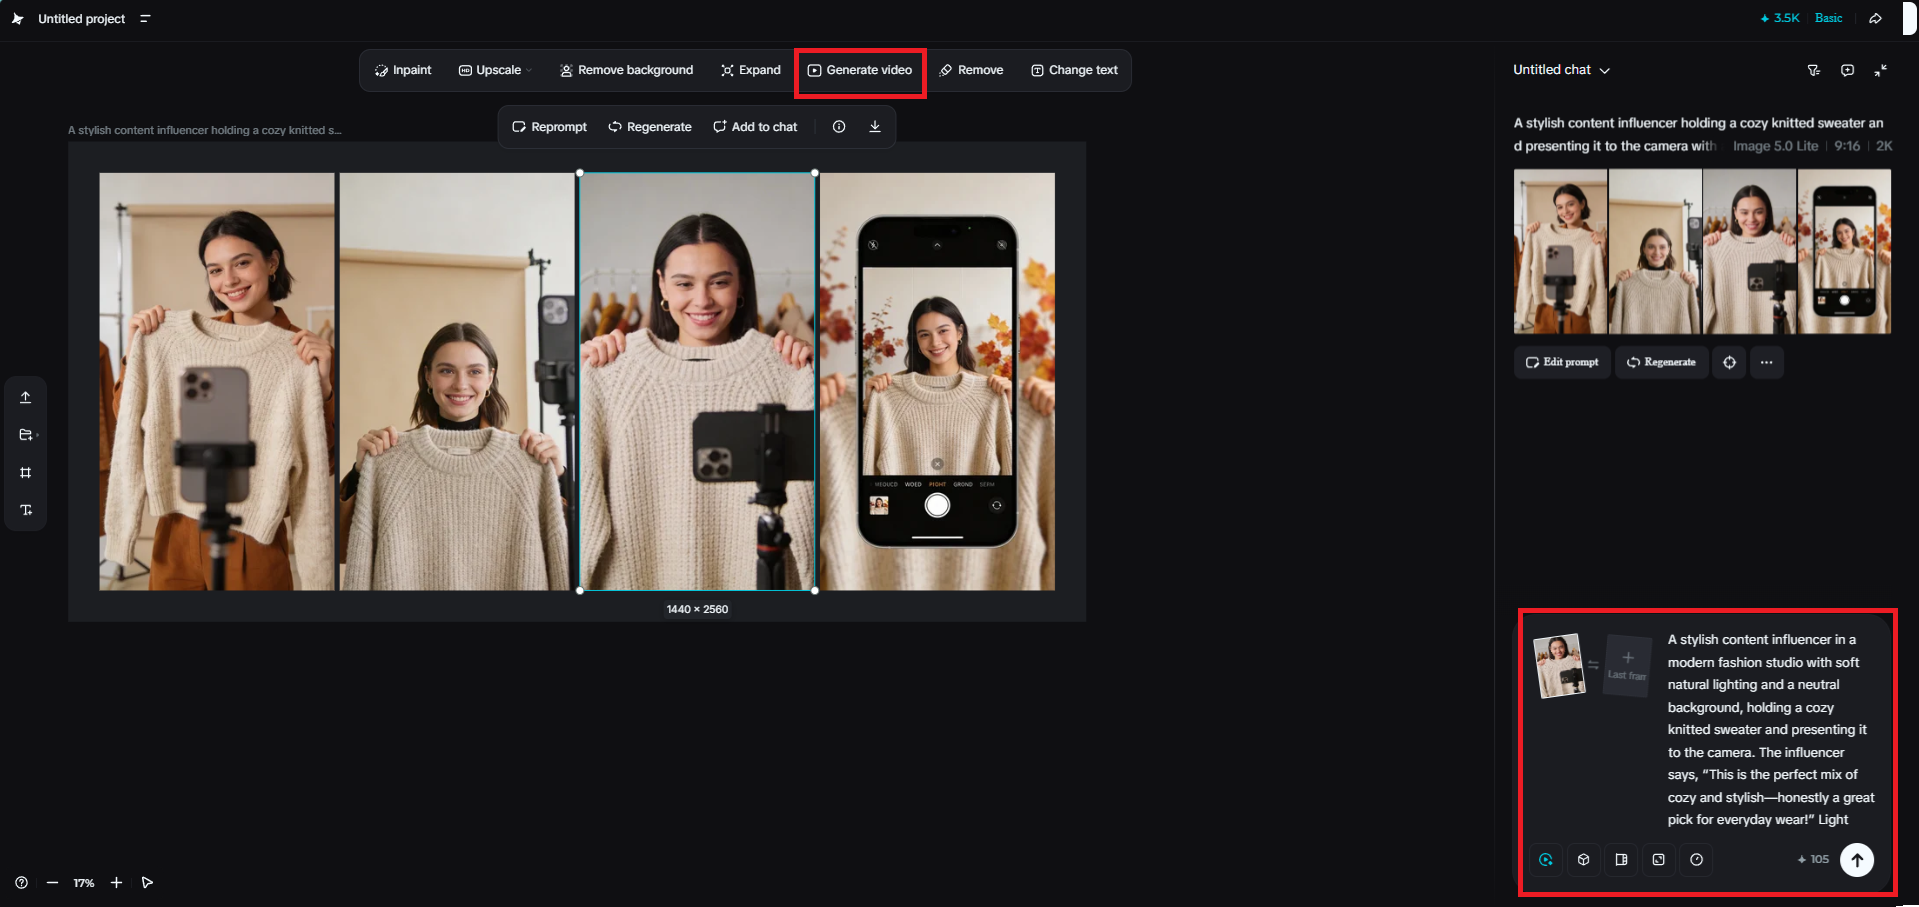The image size is (1919, 907).
Task: Click Regenerate in chat panel
Action: pos(1661,362)
